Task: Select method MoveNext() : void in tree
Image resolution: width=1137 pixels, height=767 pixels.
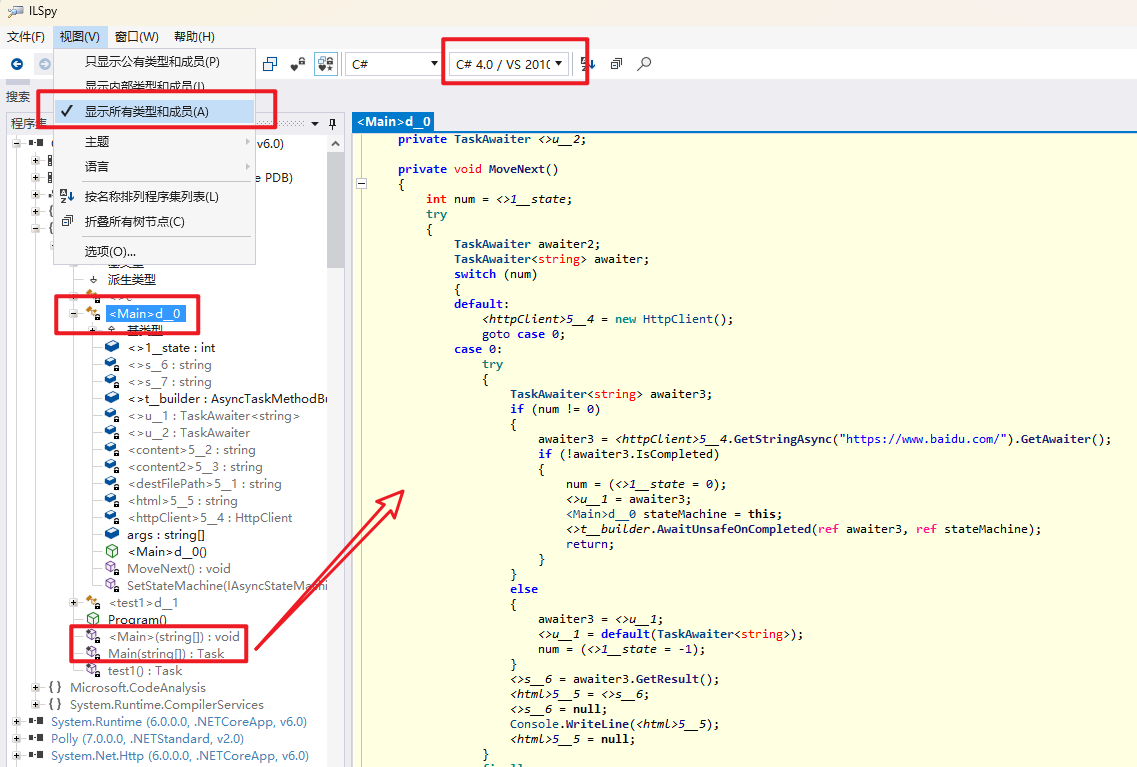Action: (178, 569)
